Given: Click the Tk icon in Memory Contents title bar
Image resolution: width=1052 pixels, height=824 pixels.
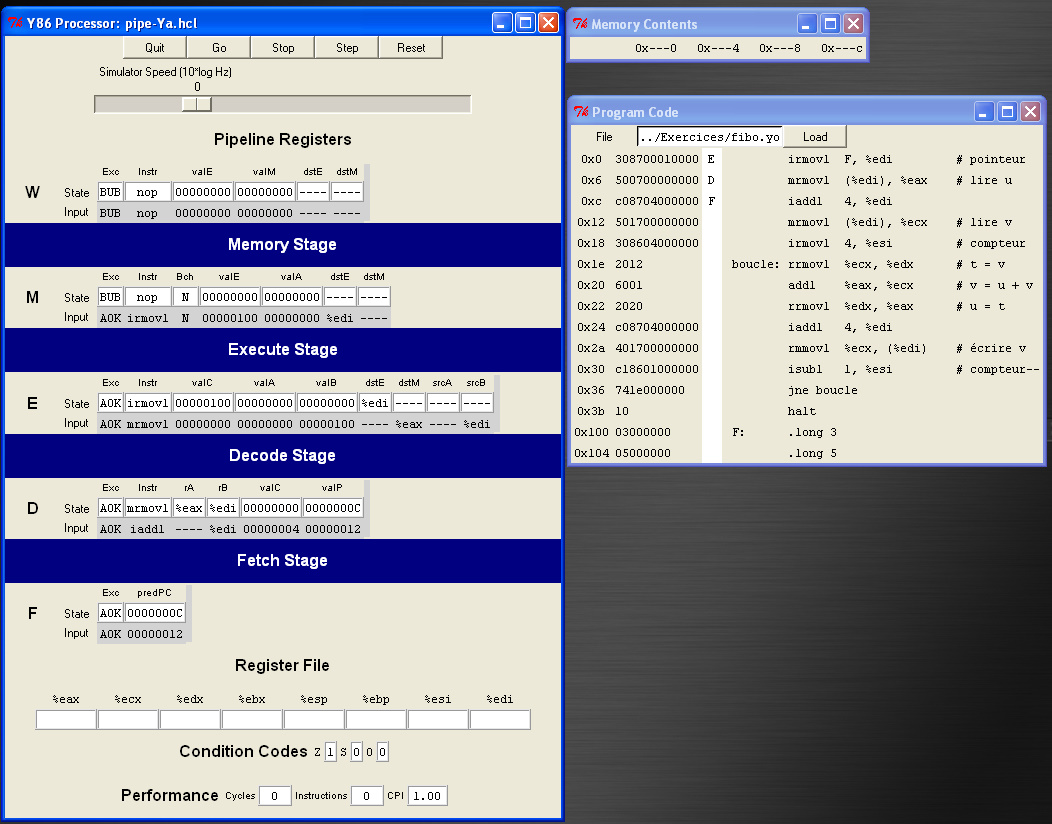Looking at the screenshot, I should pos(580,24).
